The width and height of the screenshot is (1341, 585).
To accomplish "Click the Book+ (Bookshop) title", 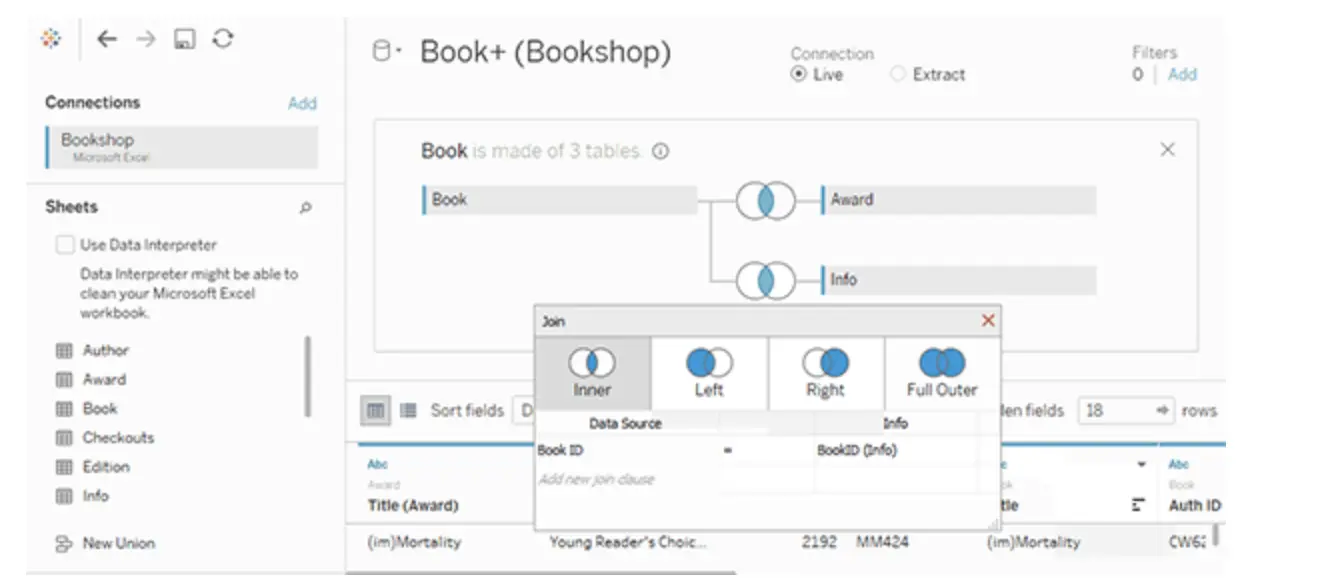I will (545, 52).
